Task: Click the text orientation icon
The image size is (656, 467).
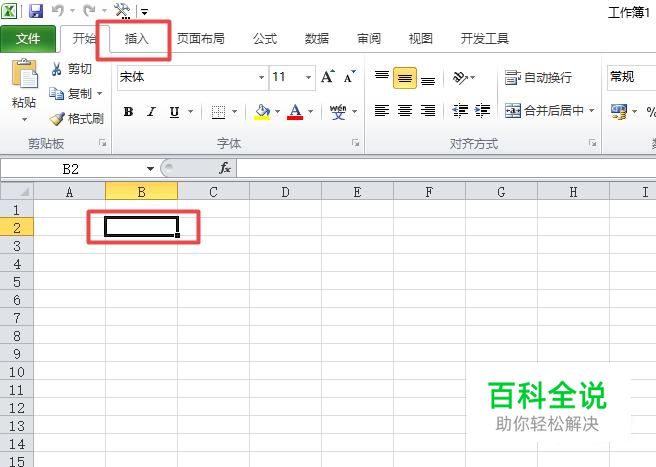Action: pyautogui.click(x=461, y=77)
